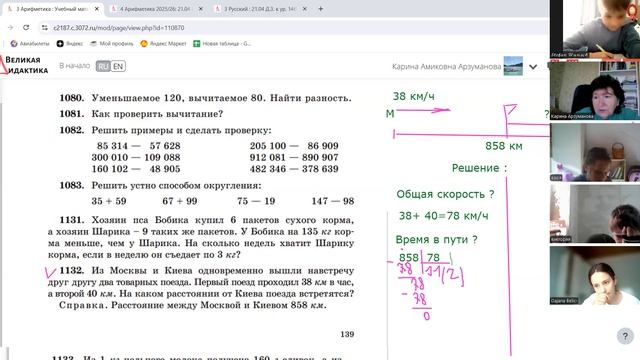640x360 pixels.
Task: Click the page number 139
Action: click(347, 334)
